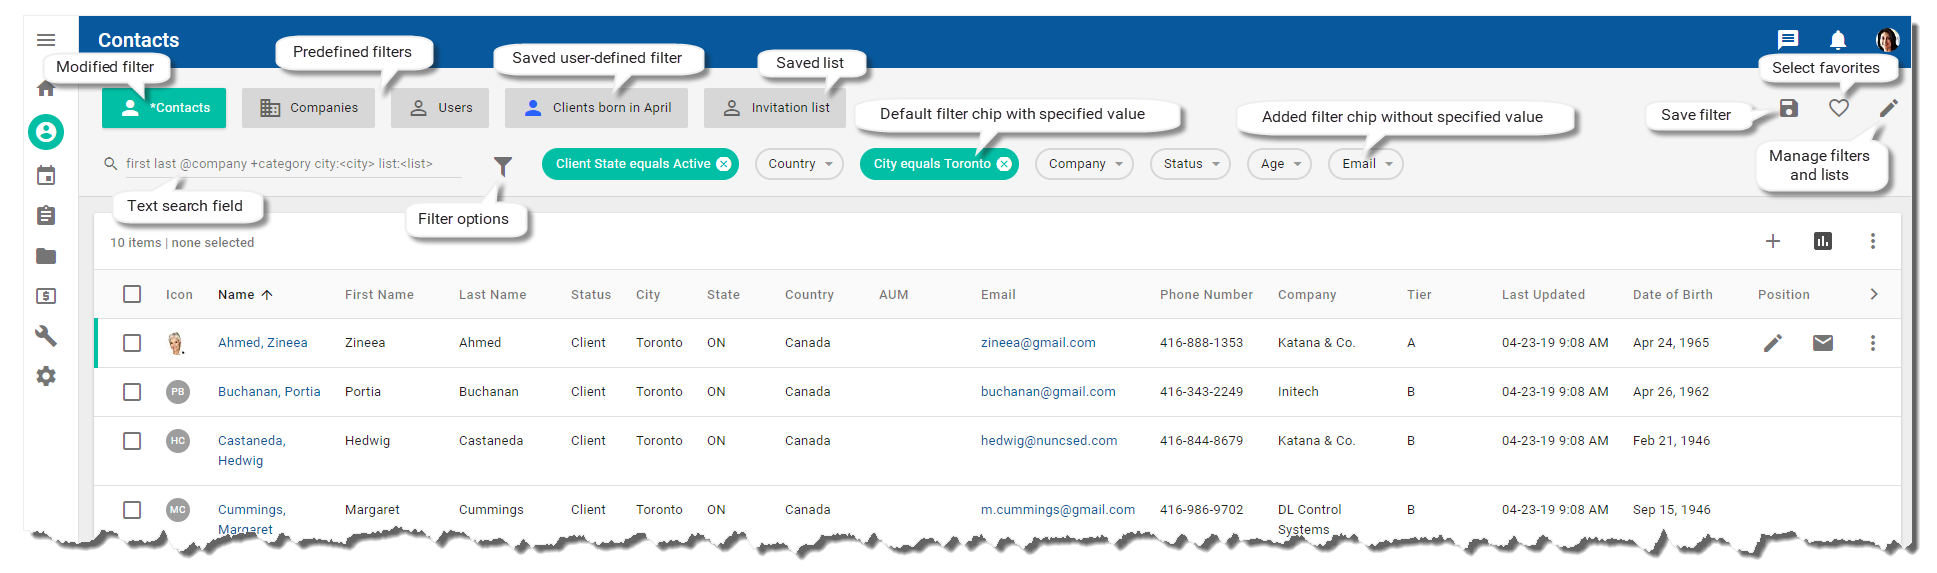The height and width of the screenshot is (573, 1937).
Task: Click the notifications bell icon
Action: [x=1837, y=40]
